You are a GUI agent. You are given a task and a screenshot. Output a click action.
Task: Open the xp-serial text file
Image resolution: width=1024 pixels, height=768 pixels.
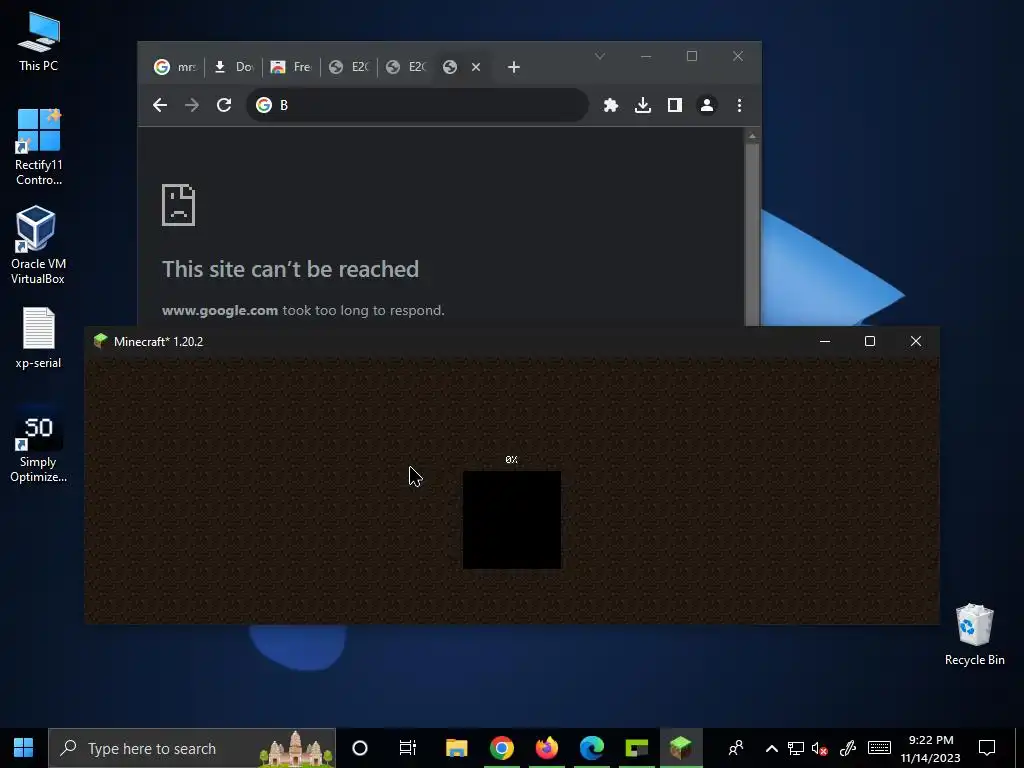[x=39, y=338]
